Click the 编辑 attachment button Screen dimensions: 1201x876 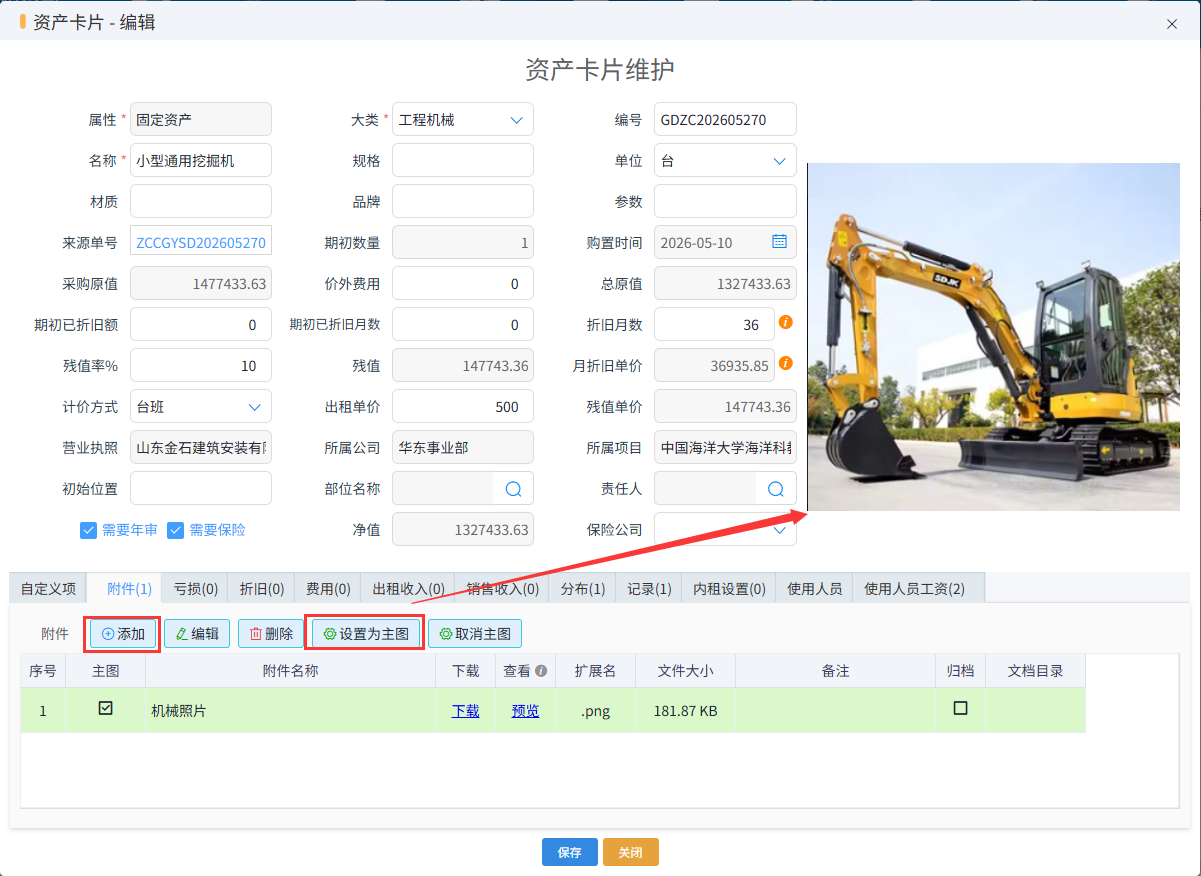tap(197, 634)
